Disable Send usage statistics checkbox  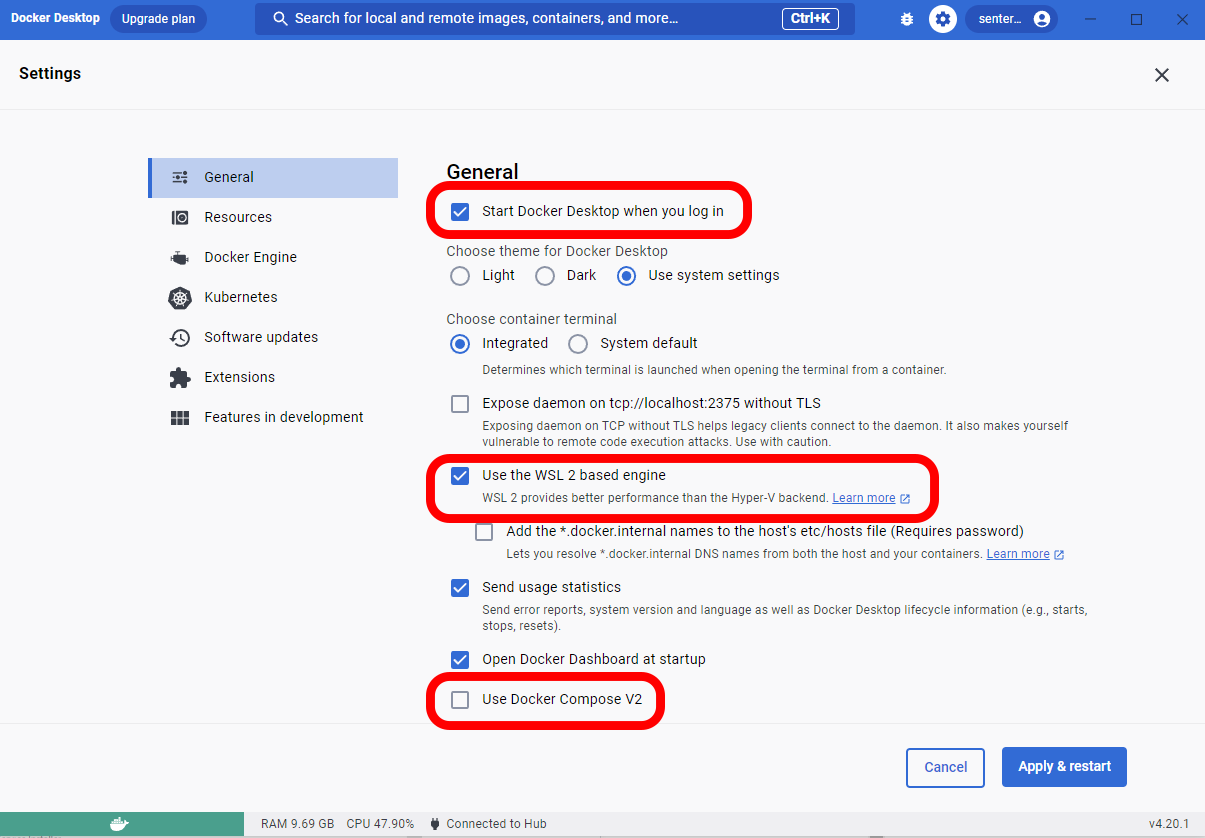(x=460, y=587)
